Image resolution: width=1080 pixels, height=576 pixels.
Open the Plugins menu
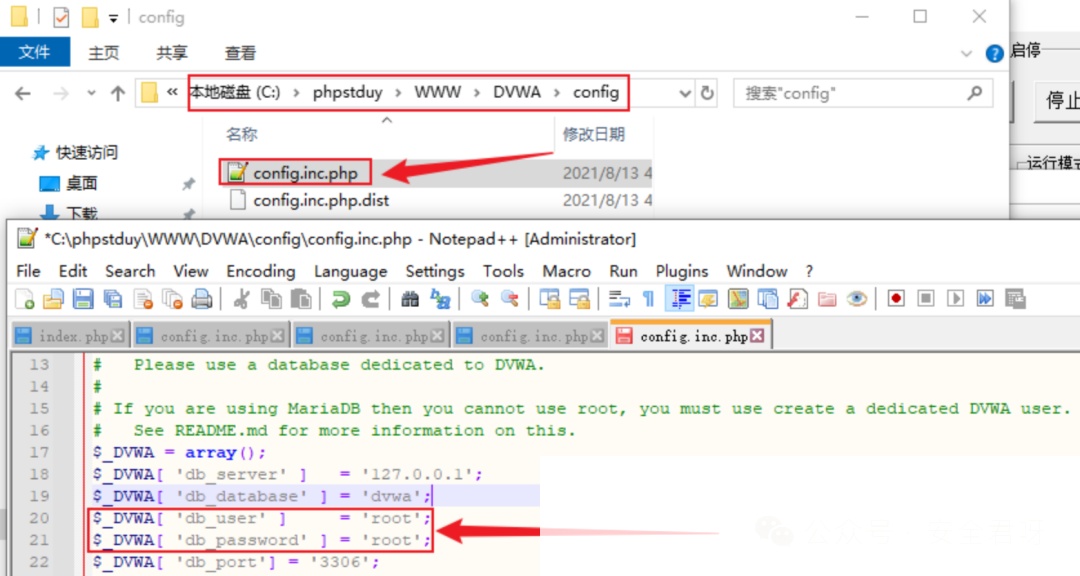tap(682, 271)
